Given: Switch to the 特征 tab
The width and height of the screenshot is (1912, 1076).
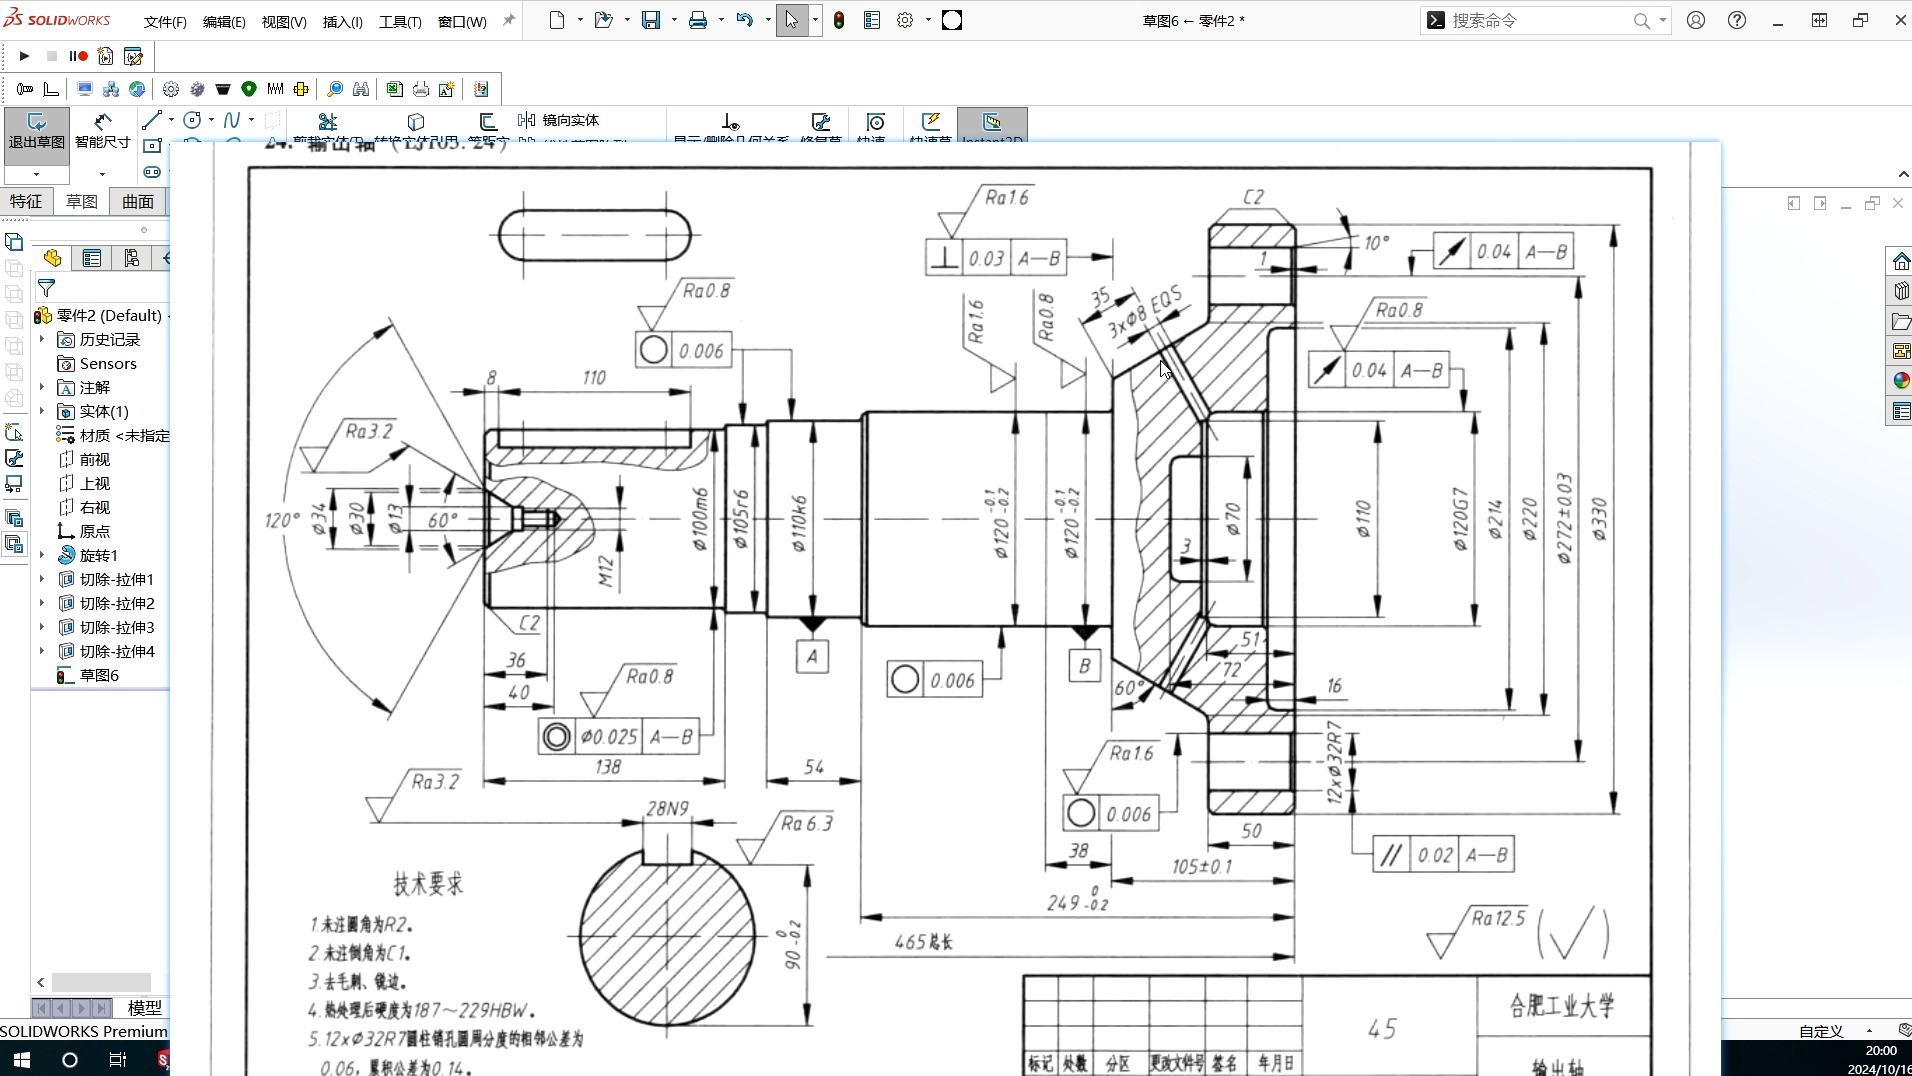Looking at the screenshot, I should point(26,201).
